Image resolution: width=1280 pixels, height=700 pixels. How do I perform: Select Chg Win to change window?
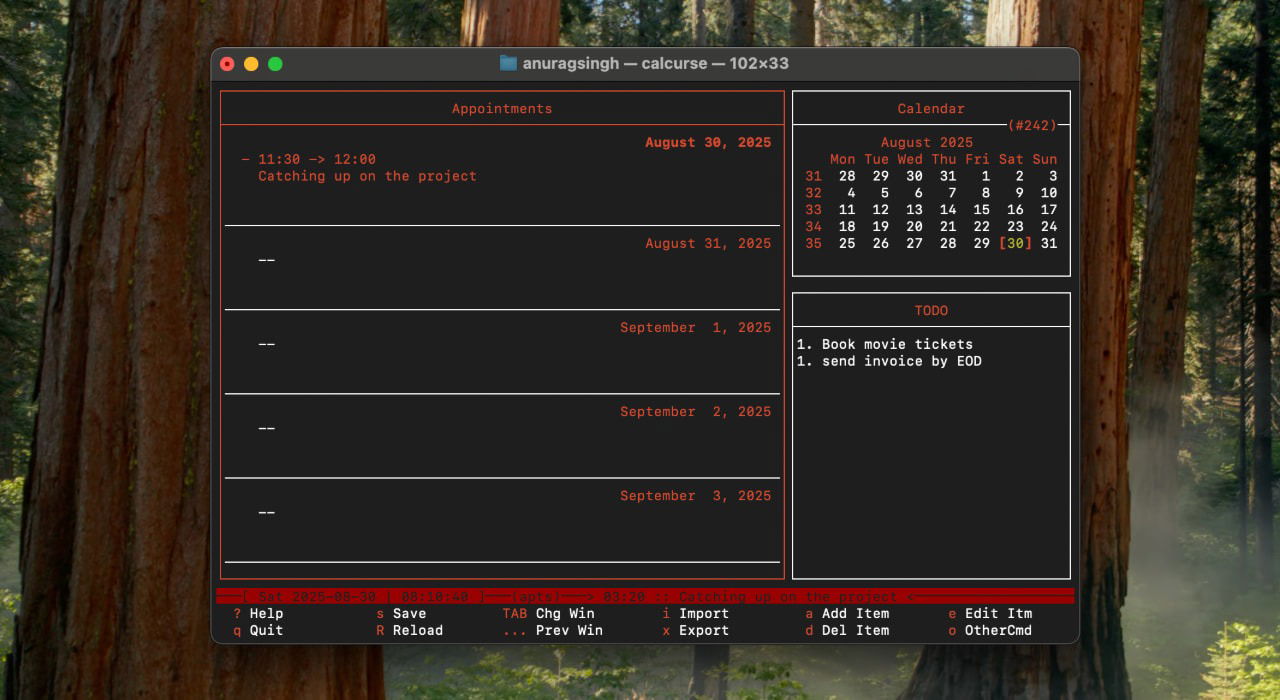(x=564, y=614)
